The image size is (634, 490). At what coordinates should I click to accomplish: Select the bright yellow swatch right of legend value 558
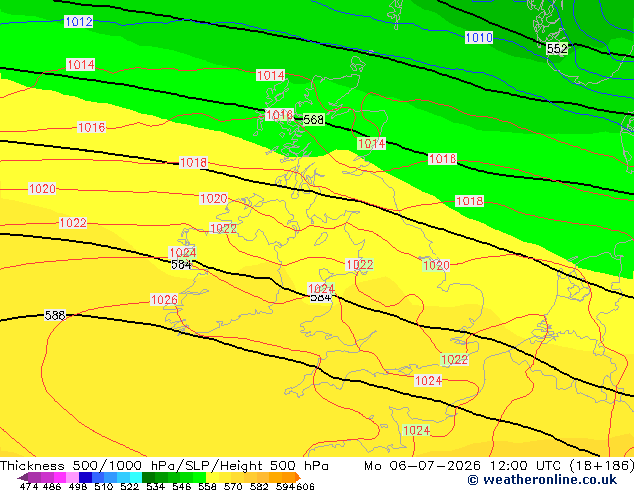point(212,477)
